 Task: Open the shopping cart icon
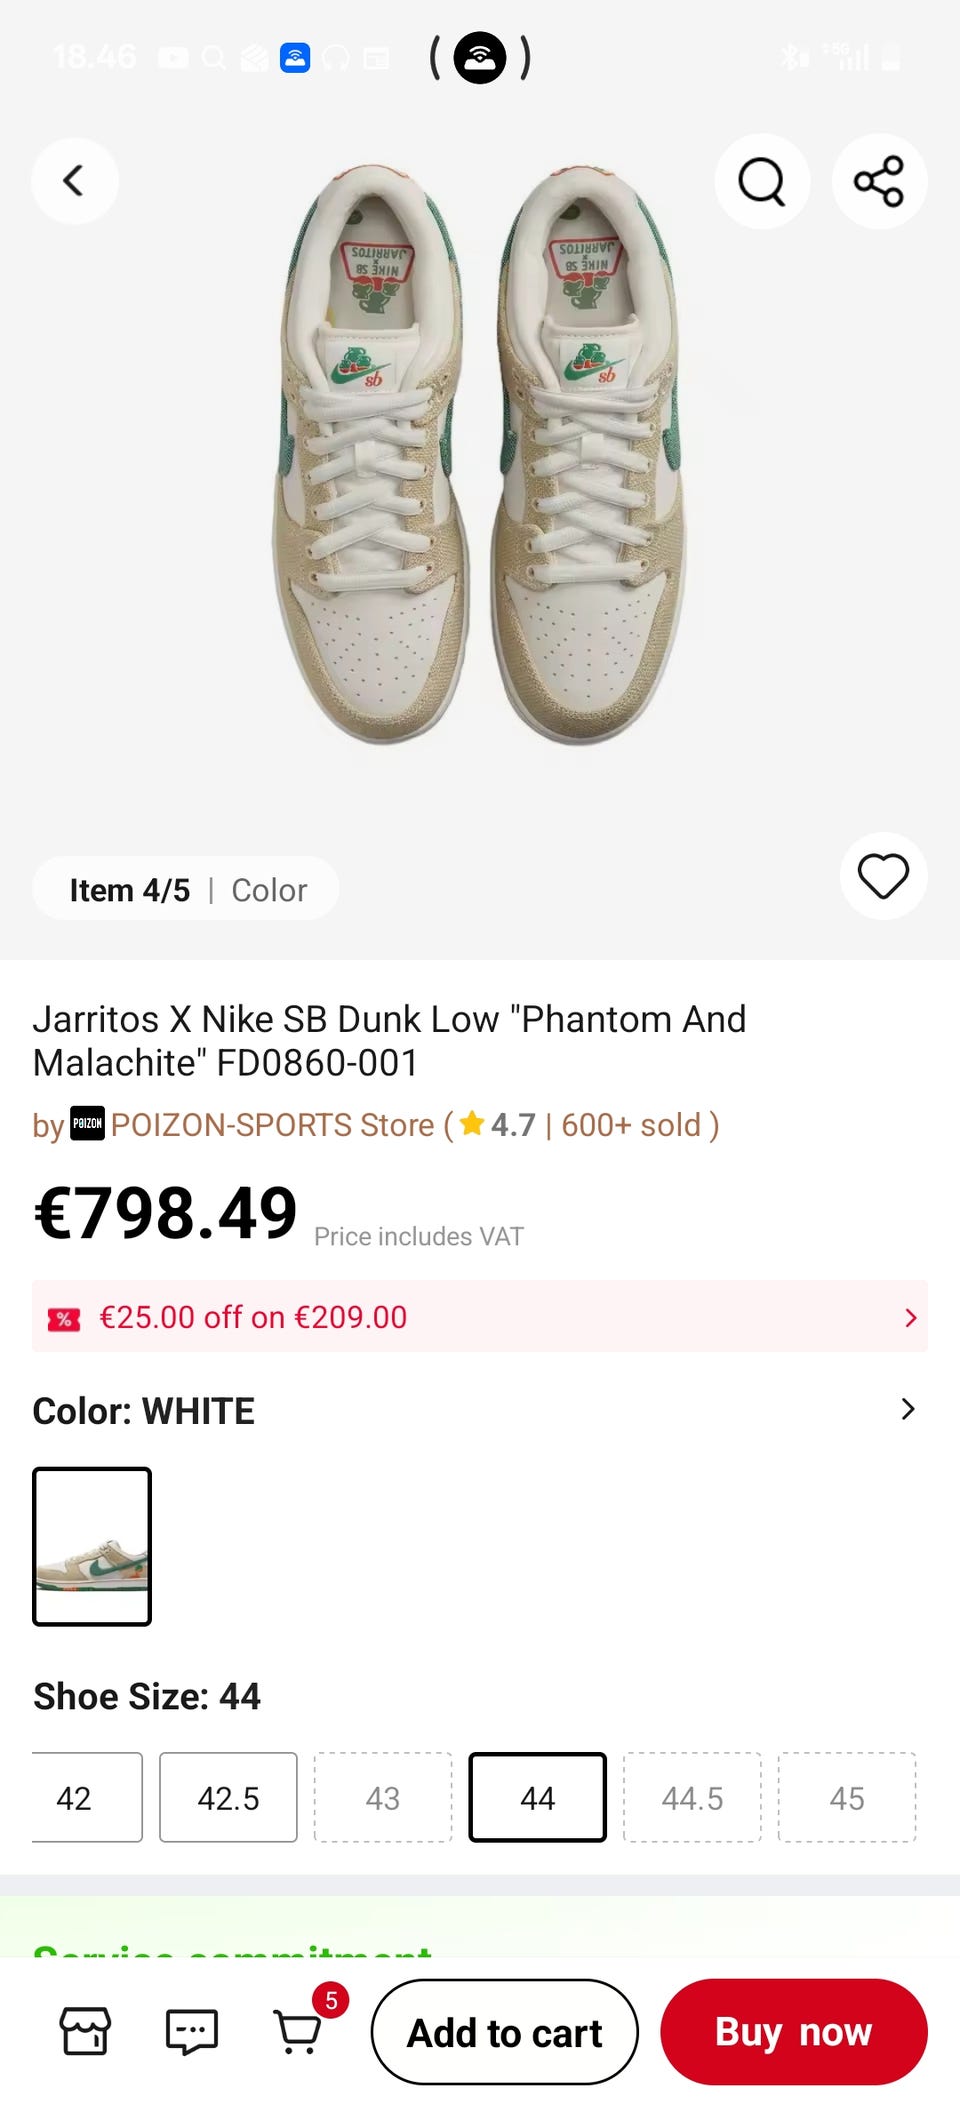pos(298,2031)
